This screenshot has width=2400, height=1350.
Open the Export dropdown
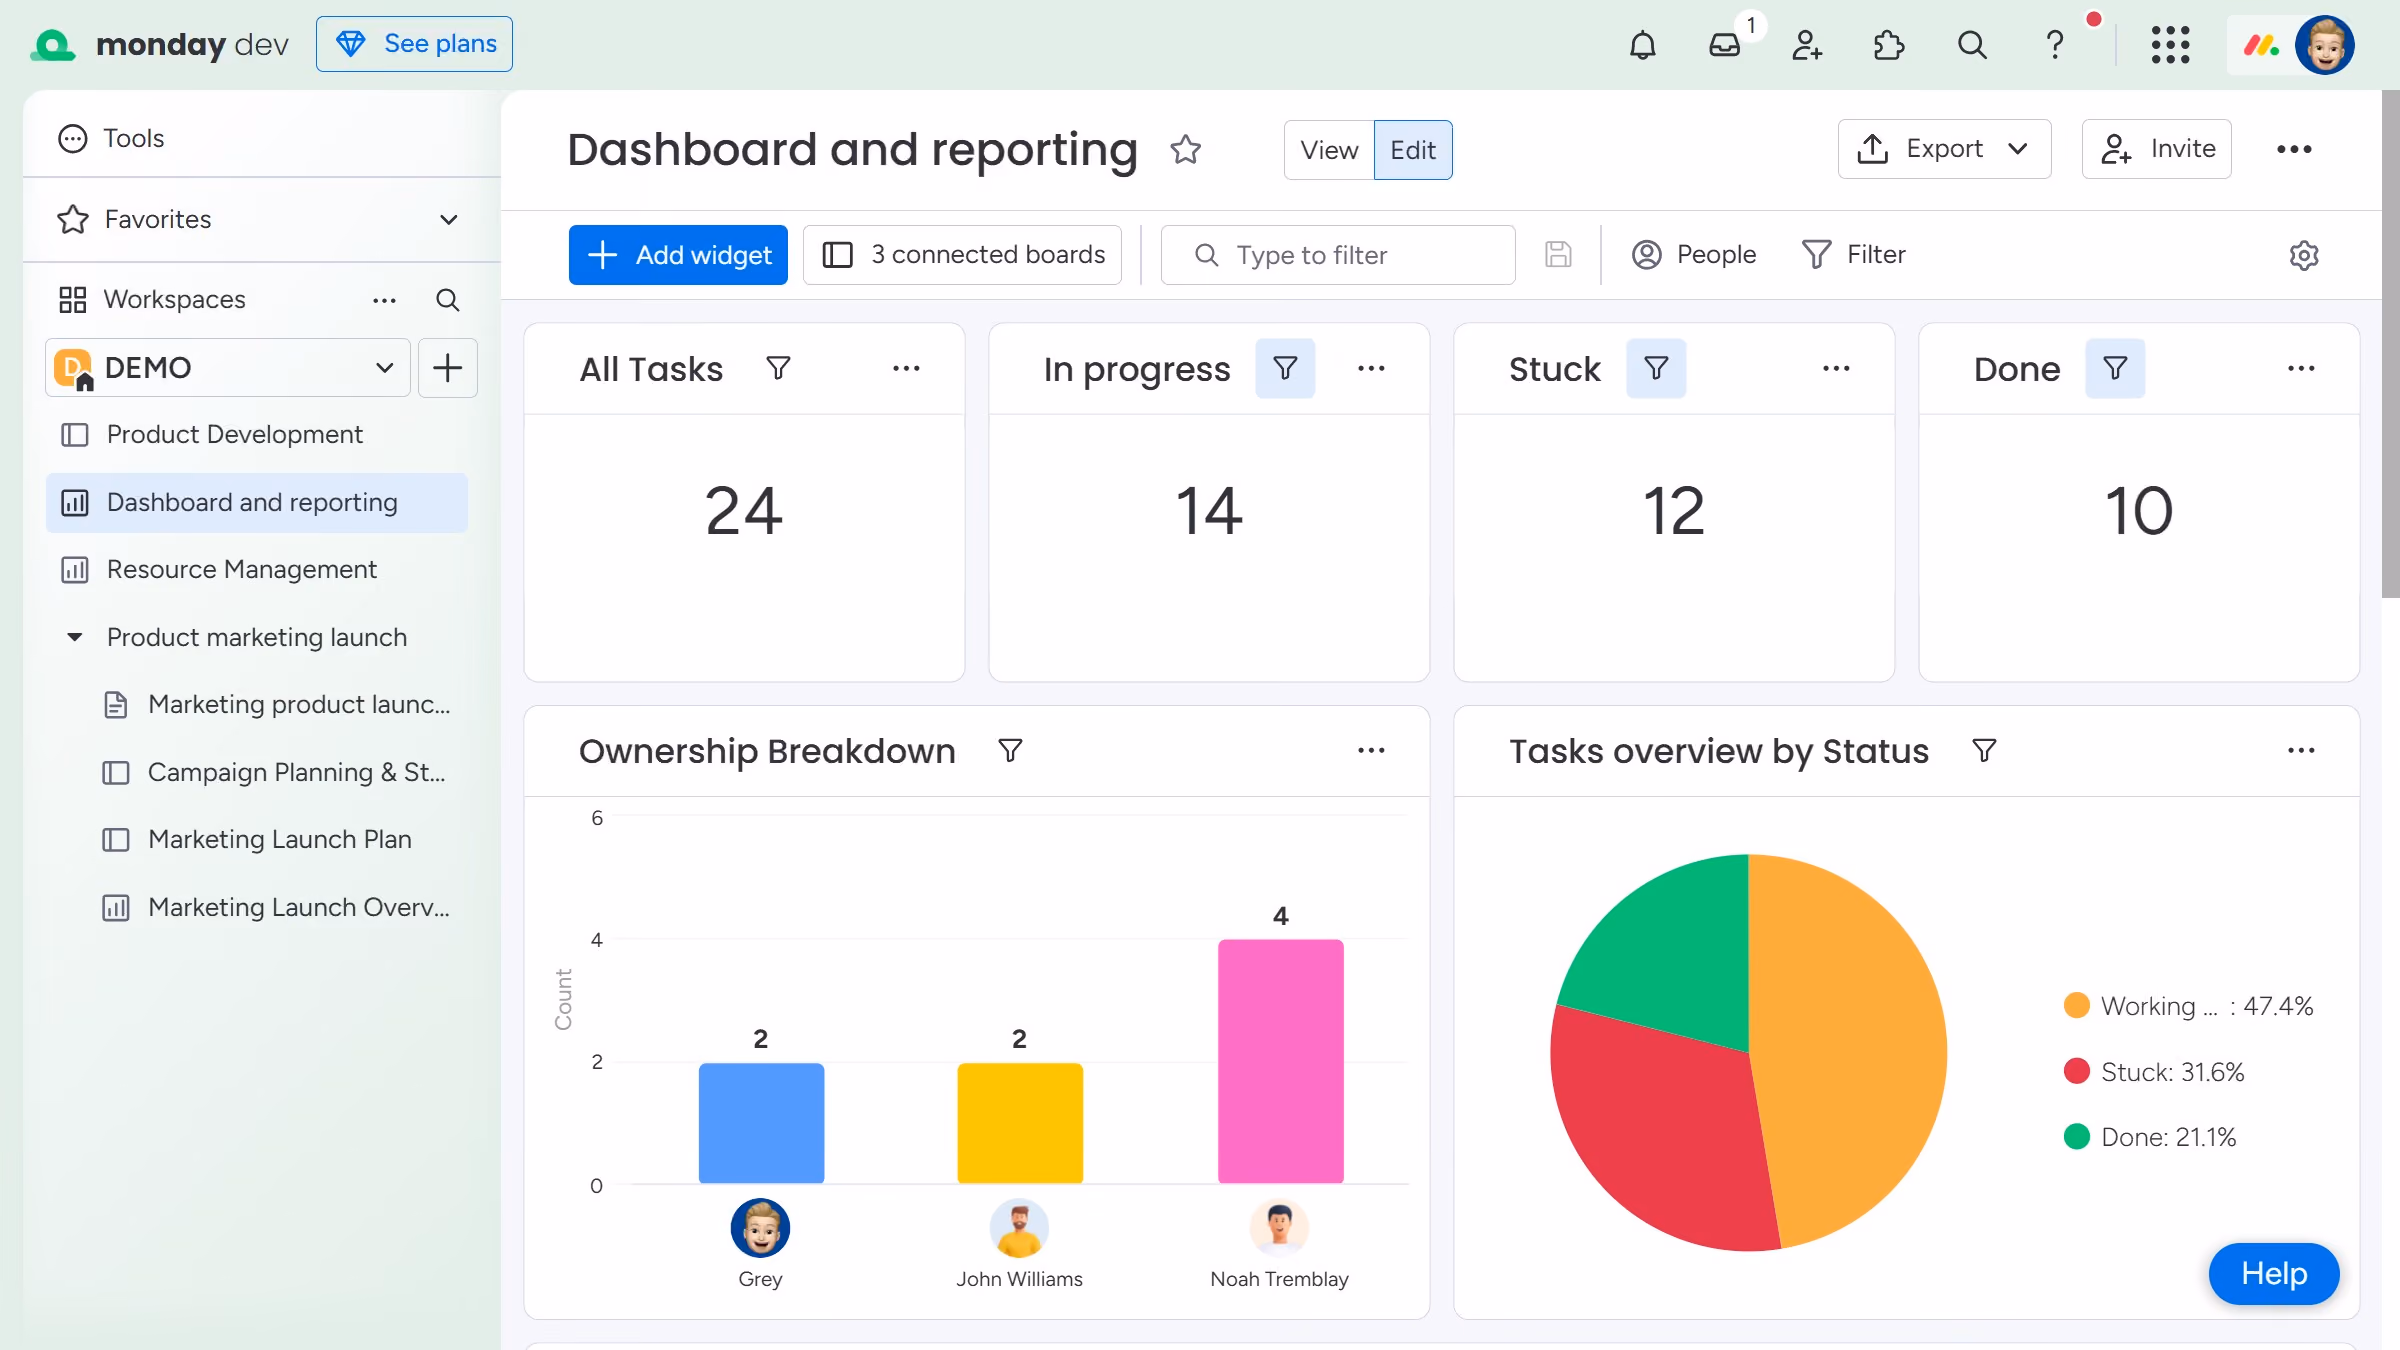pos(1944,149)
